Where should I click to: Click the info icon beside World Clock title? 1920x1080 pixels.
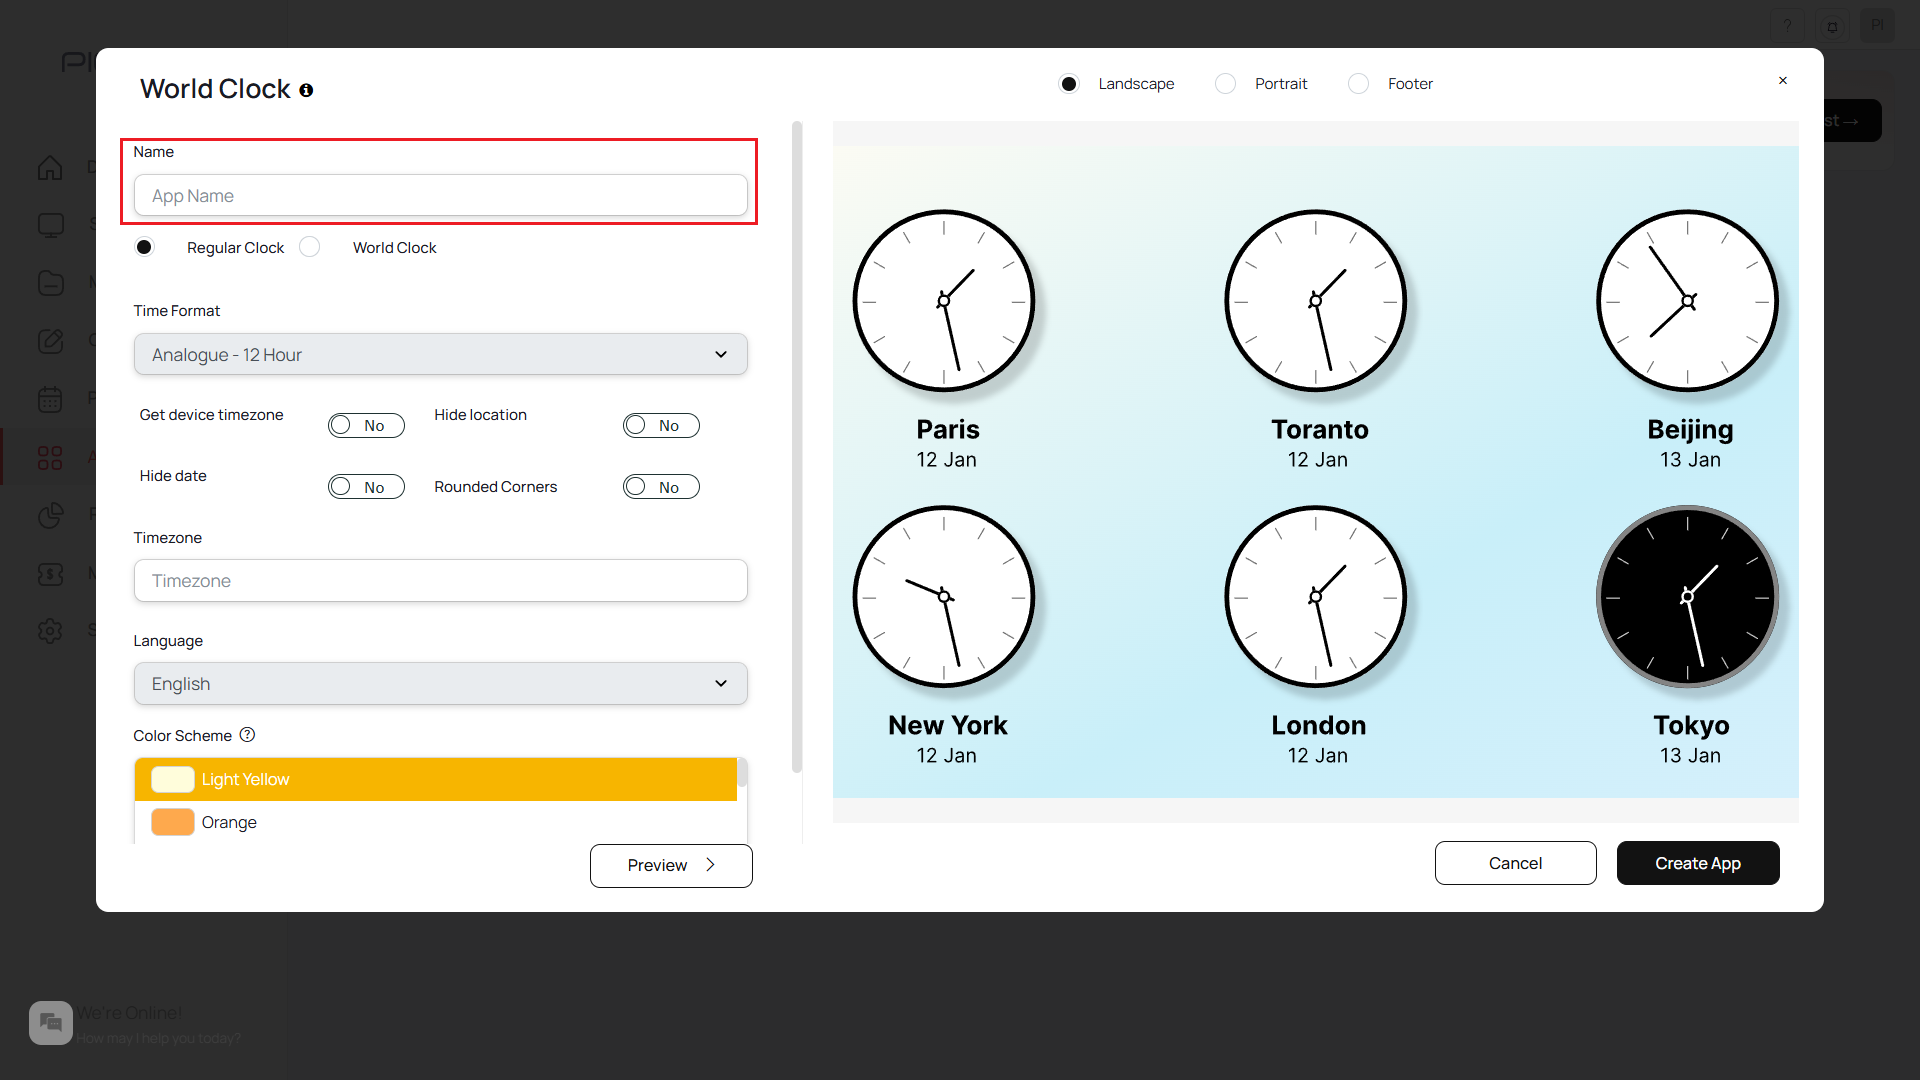pyautogui.click(x=306, y=90)
